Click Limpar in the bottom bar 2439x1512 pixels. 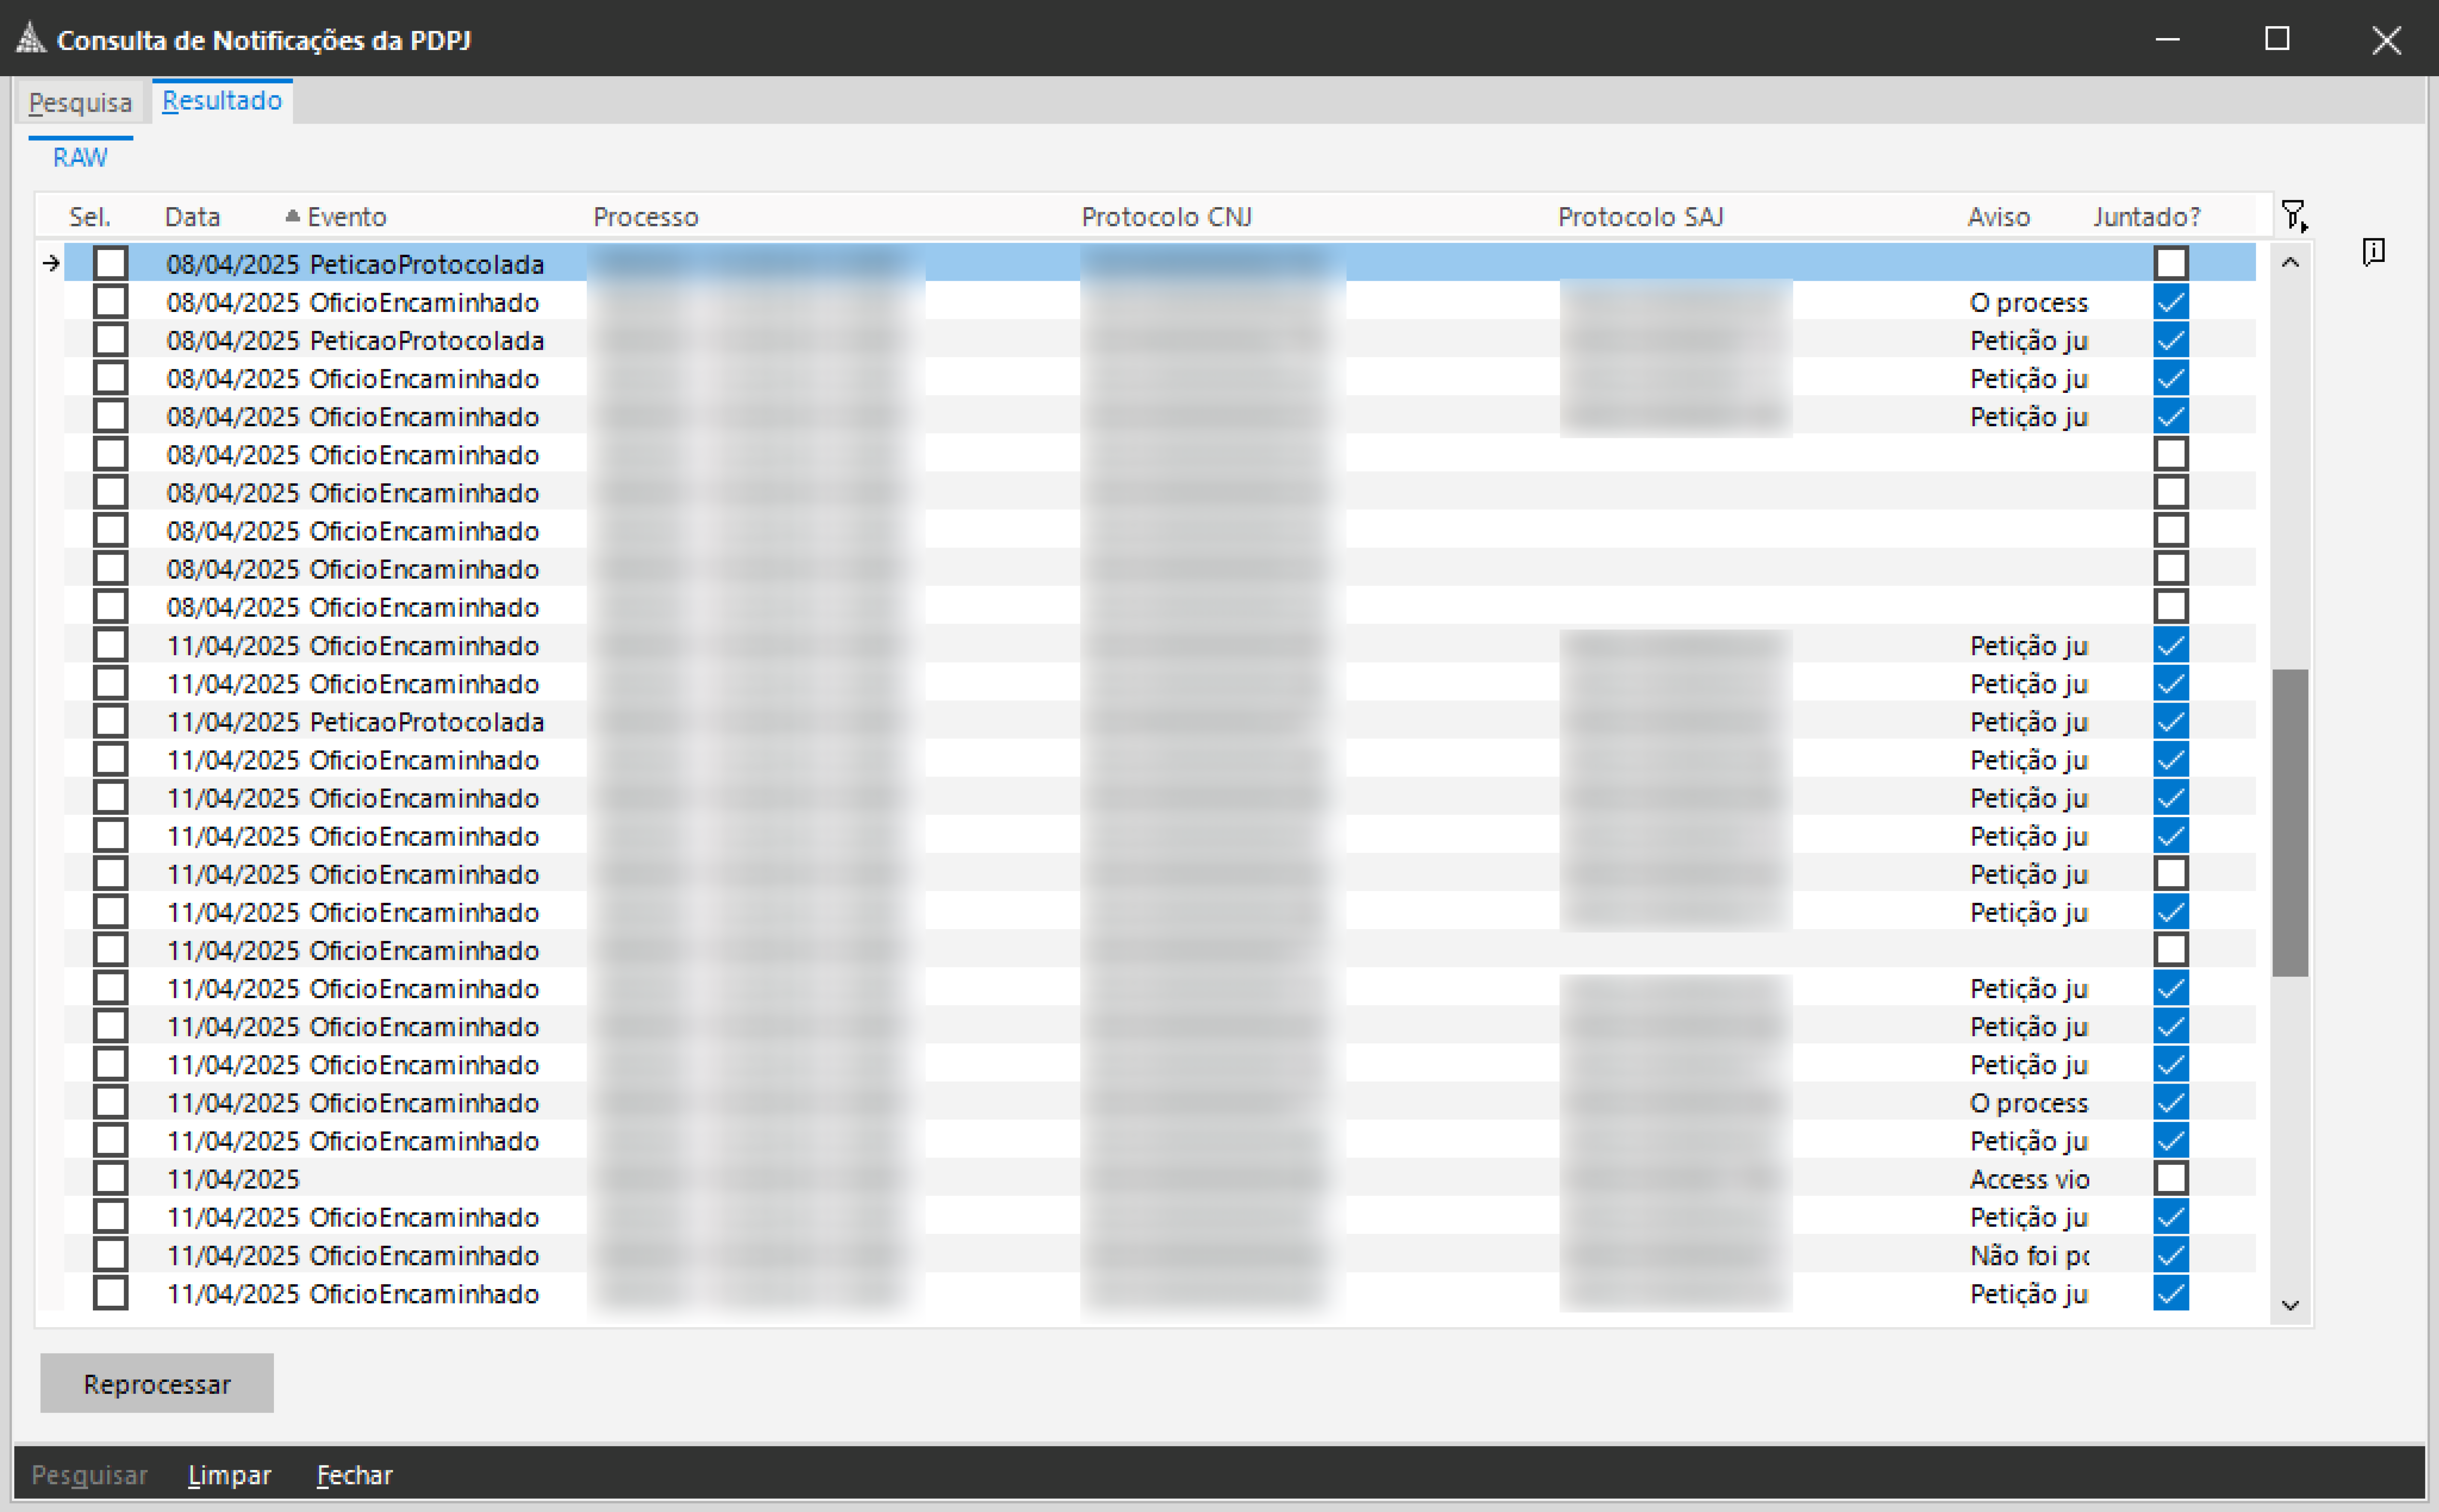(x=229, y=1475)
